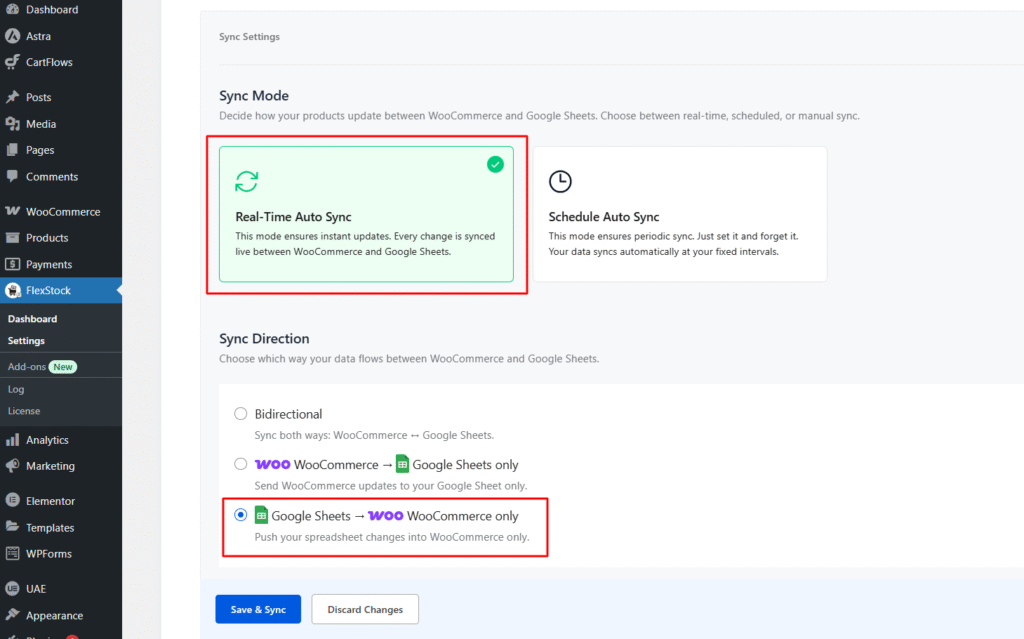Open the Astra menu item
The height and width of the screenshot is (639, 1024).
[x=61, y=36]
